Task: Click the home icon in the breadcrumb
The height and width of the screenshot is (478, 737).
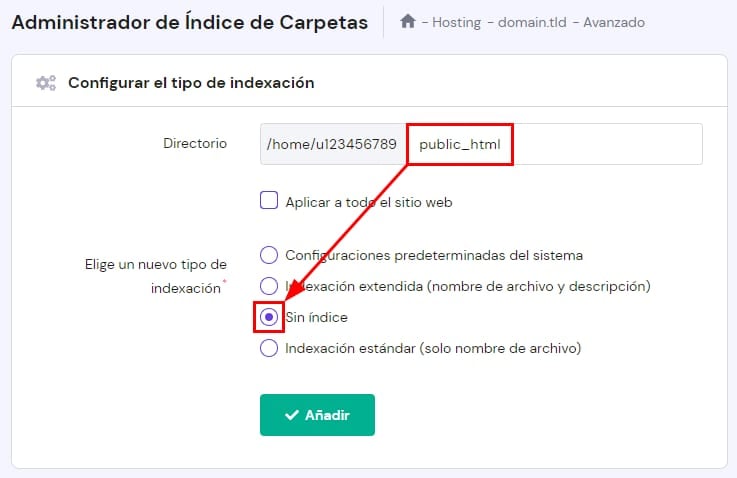Action: (x=408, y=21)
